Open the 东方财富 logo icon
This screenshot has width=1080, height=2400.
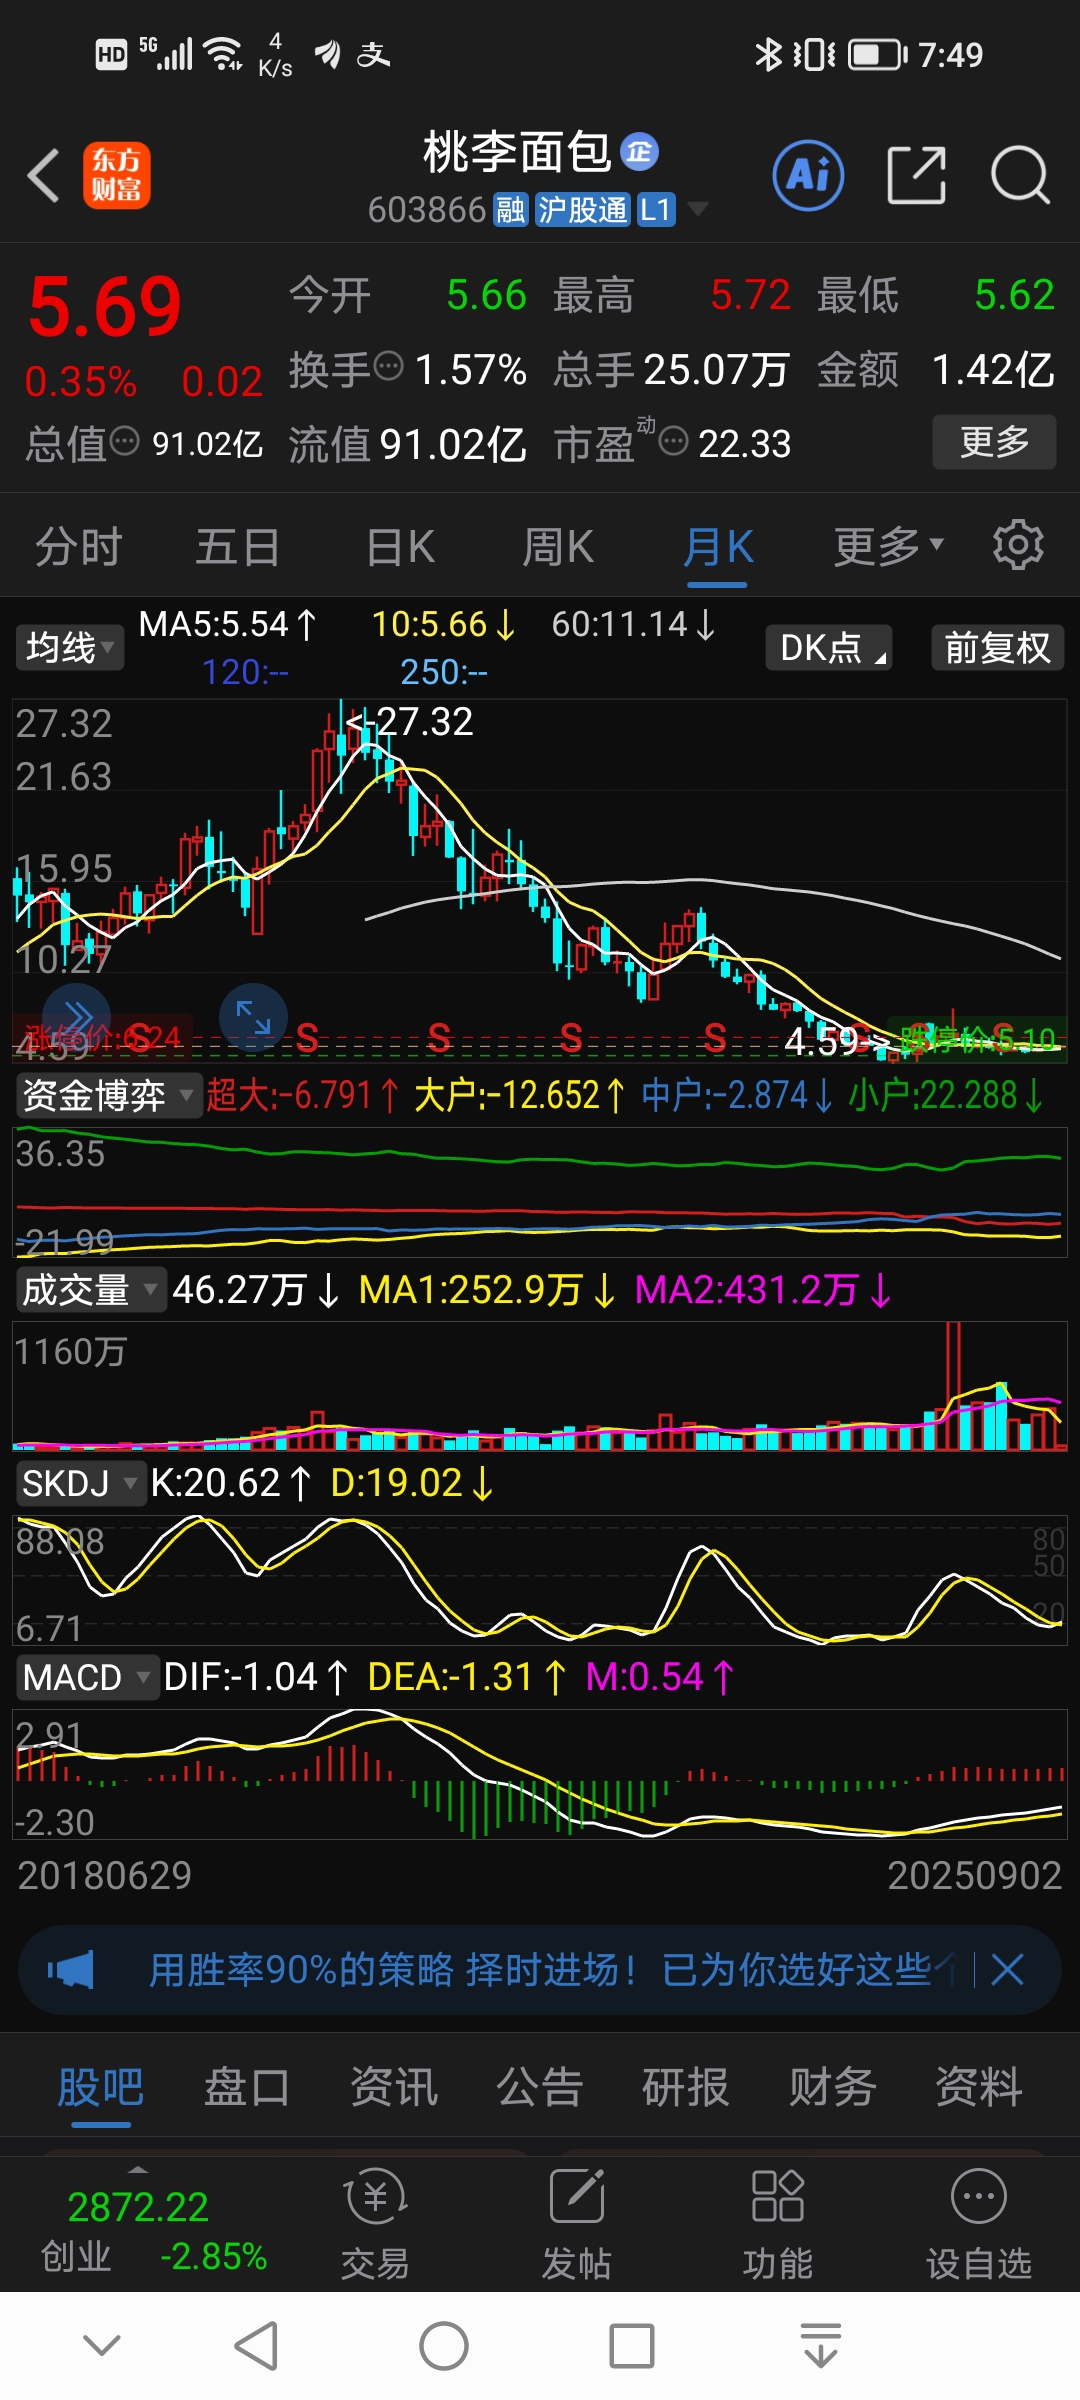coord(116,175)
